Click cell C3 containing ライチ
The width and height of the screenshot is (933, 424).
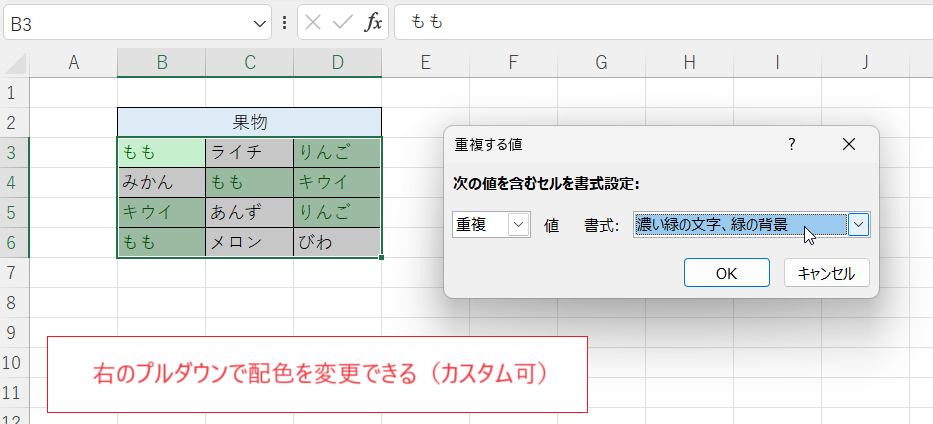click(250, 153)
